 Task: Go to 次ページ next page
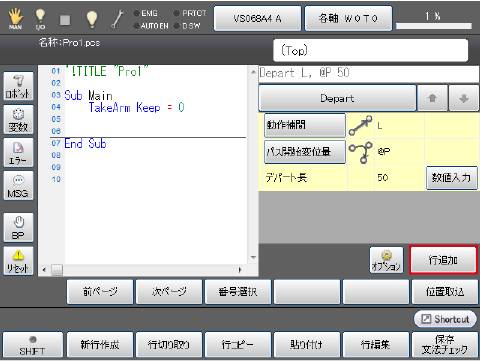point(169,292)
